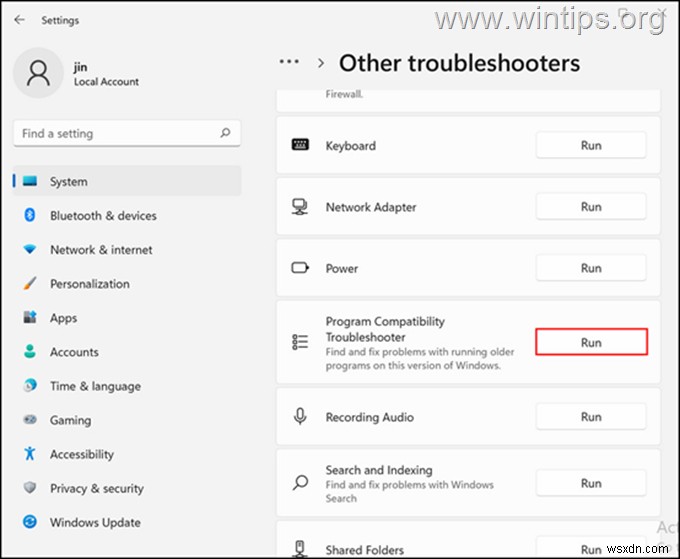Open the jin user account avatar

(x=38, y=73)
